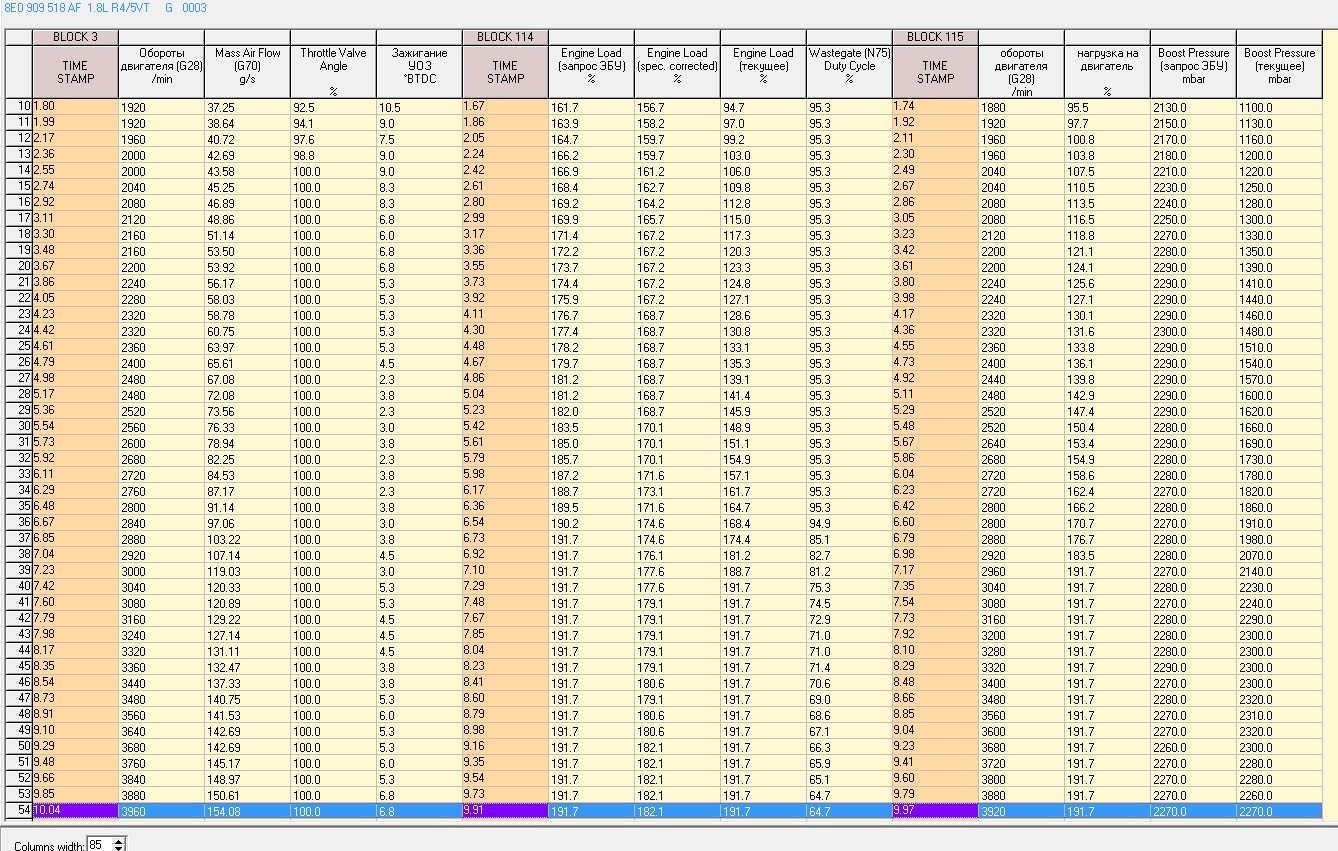Screen dimensions: 1338x851
Task: Click TIME STAMP header under BLOCK 114
Action: click(505, 71)
